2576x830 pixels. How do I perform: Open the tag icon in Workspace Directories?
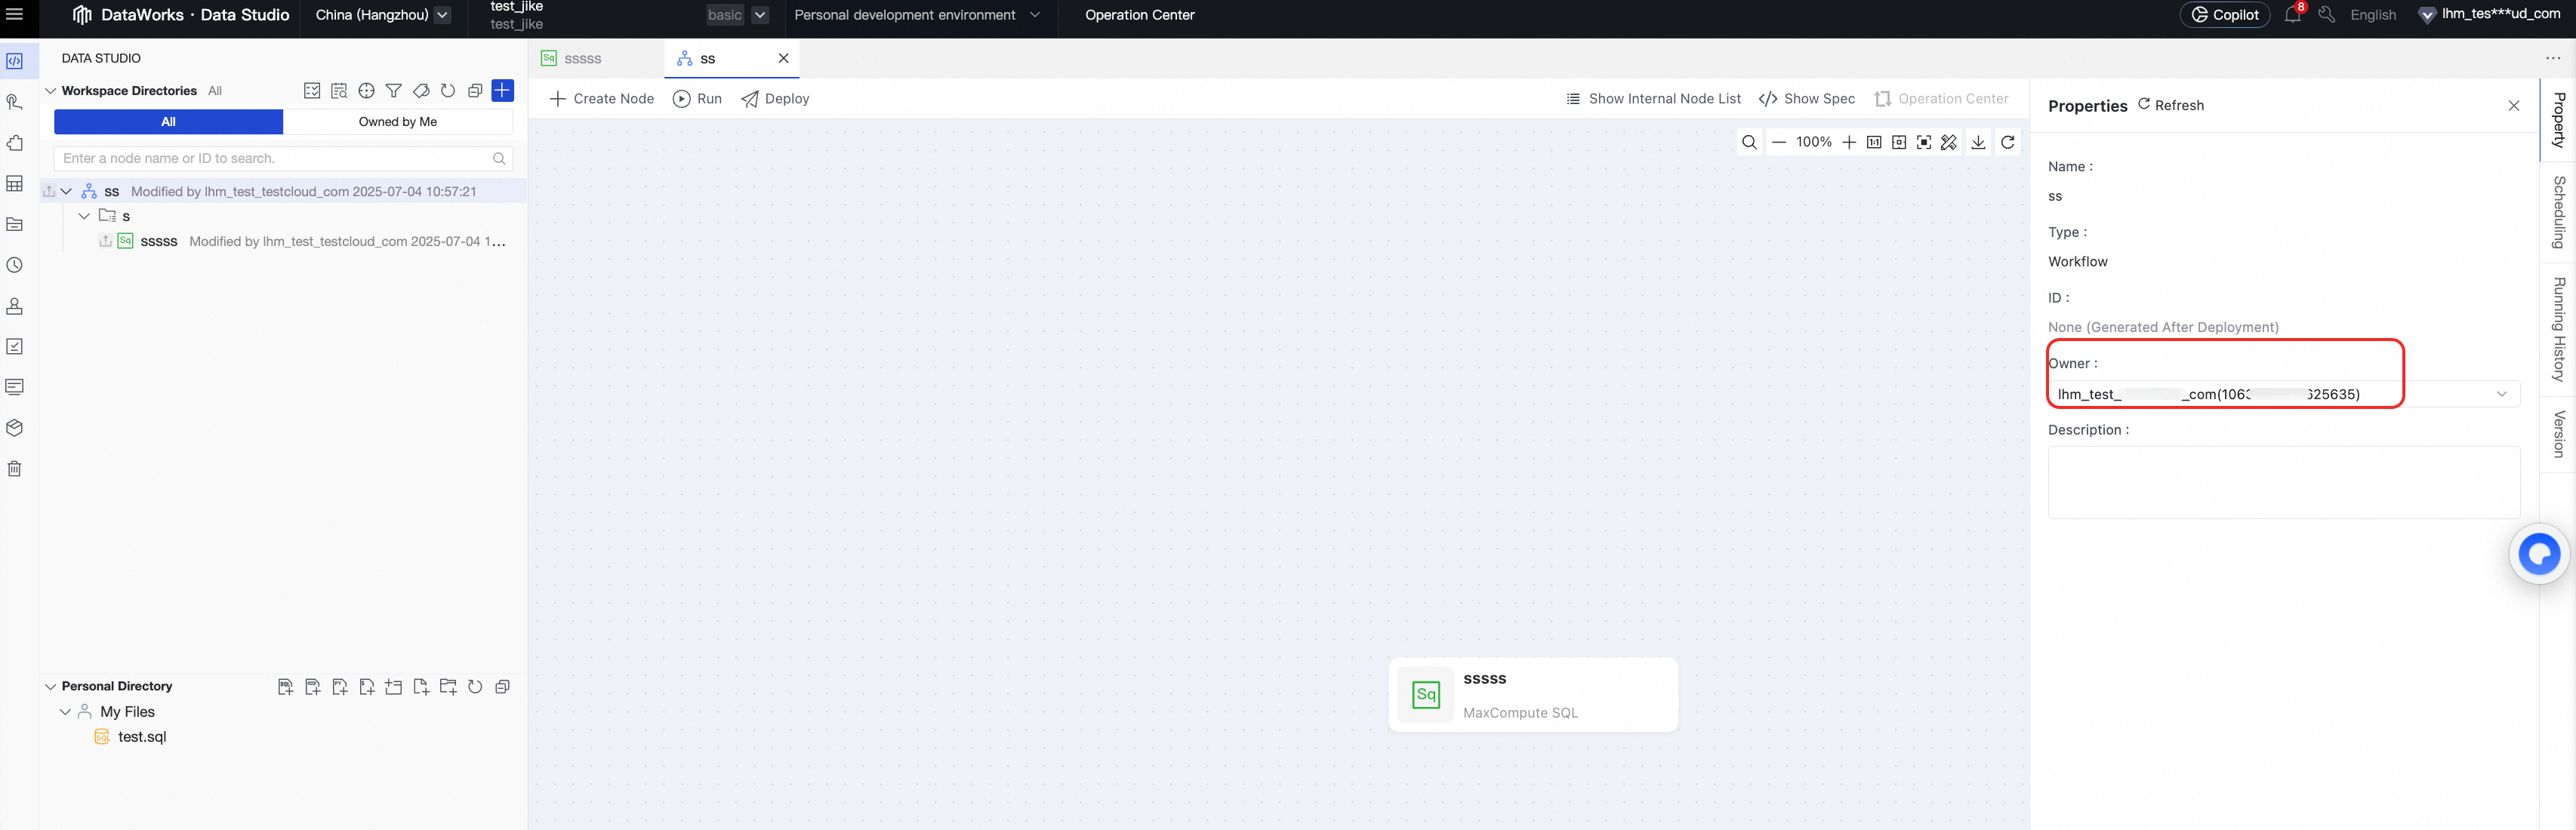[421, 91]
